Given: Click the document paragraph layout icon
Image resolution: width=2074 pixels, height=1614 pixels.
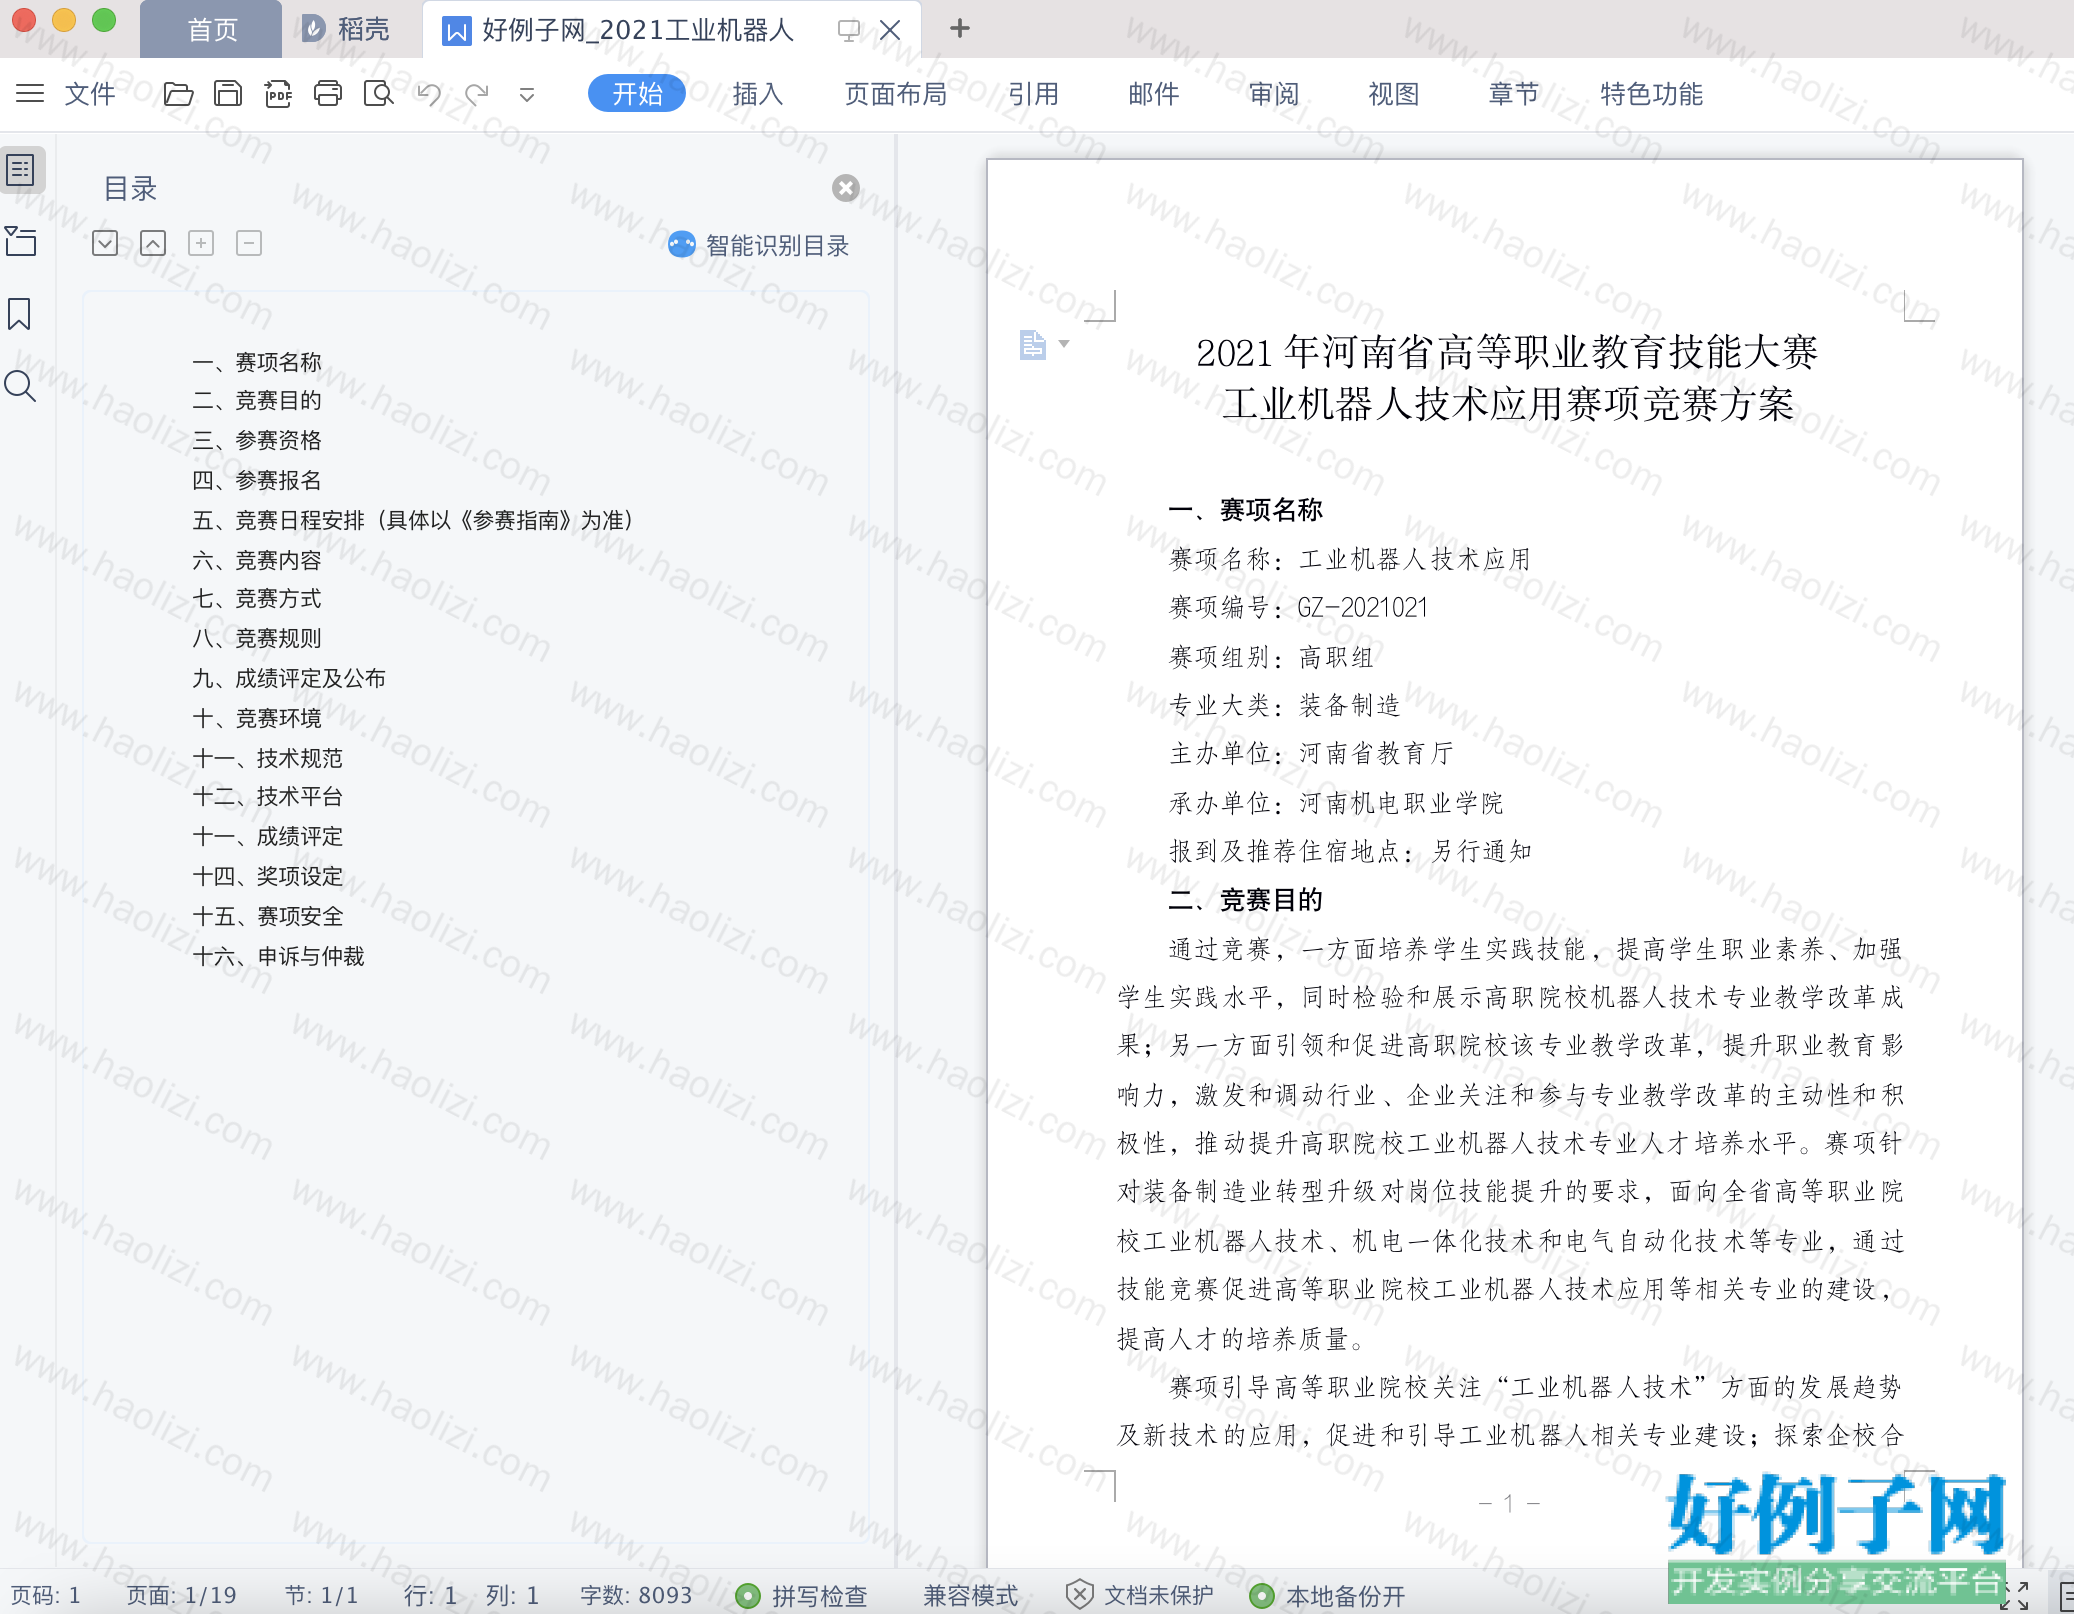Looking at the screenshot, I should click(1032, 344).
